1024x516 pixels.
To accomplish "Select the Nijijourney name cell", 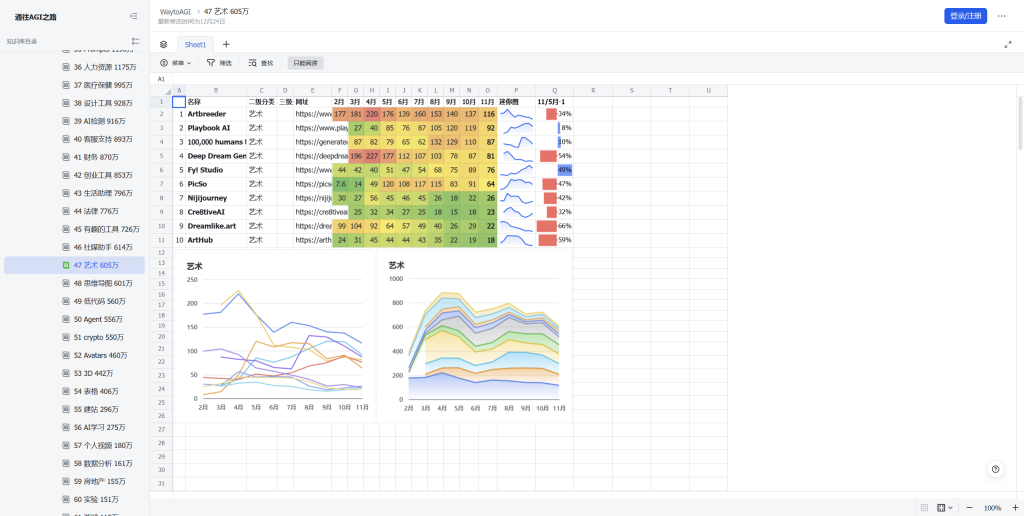I will tap(216, 198).
